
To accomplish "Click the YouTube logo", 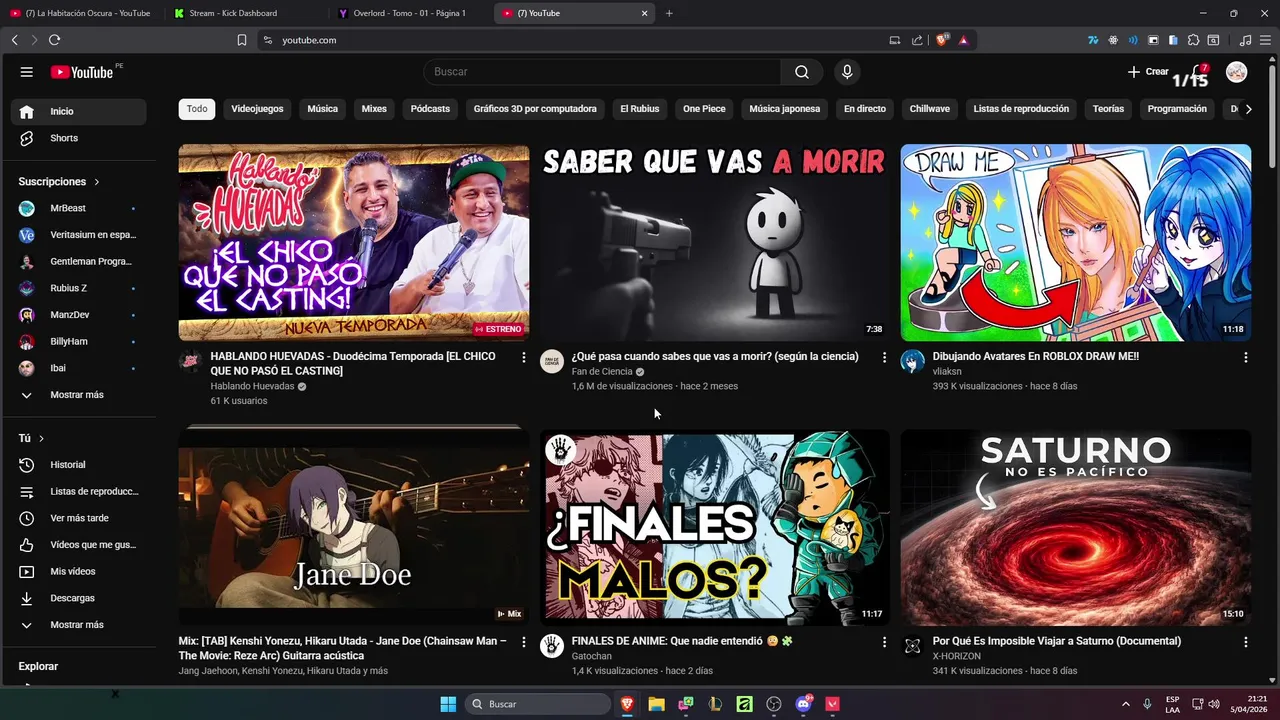I will point(82,72).
